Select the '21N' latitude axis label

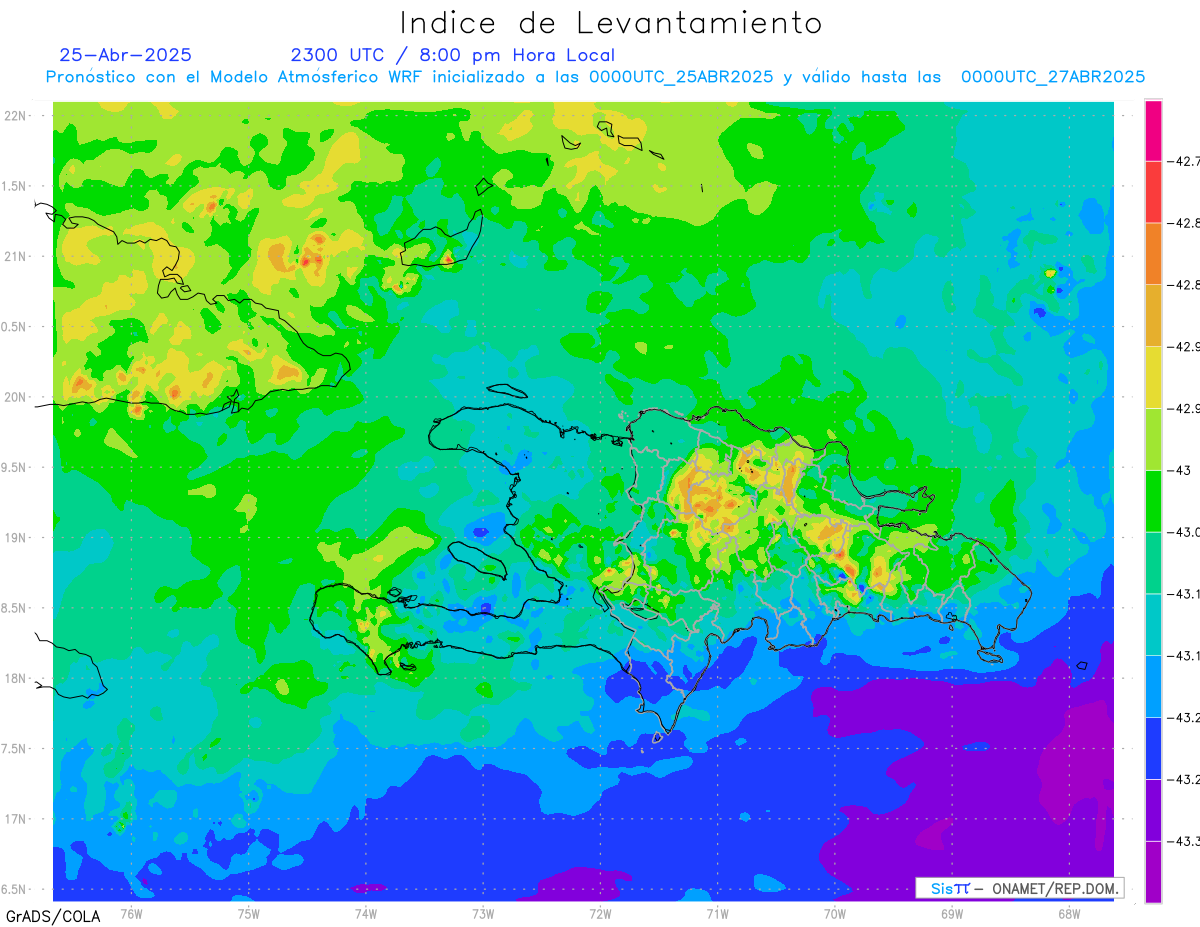tap(15, 256)
